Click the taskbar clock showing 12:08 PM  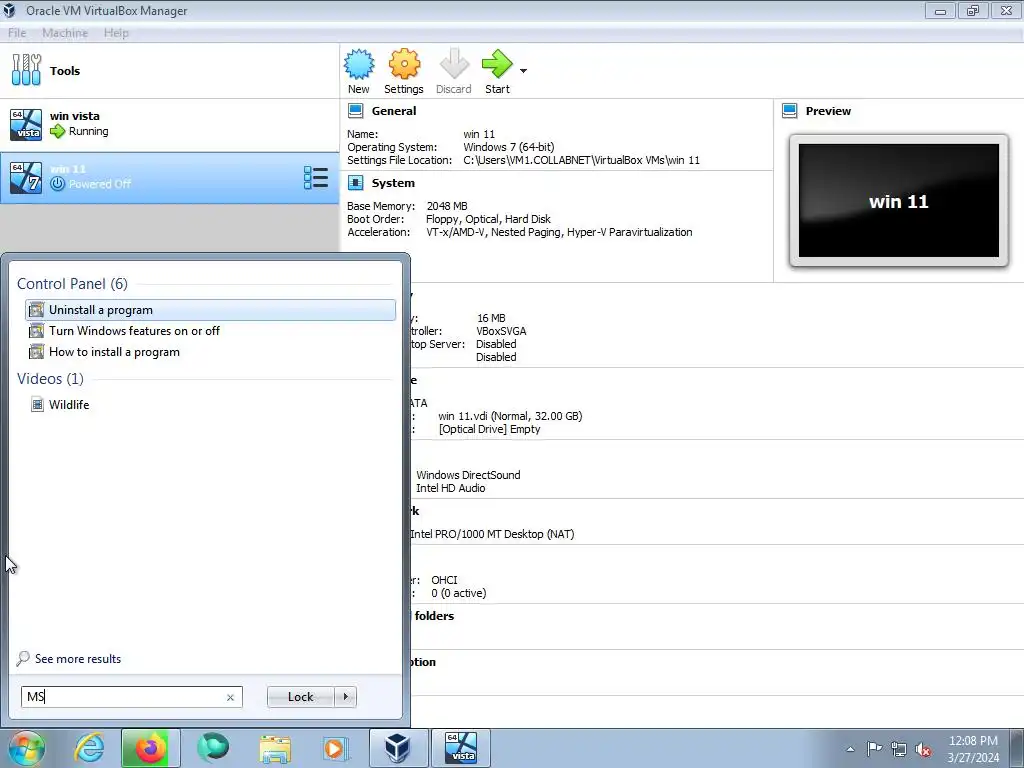pyautogui.click(x=973, y=749)
